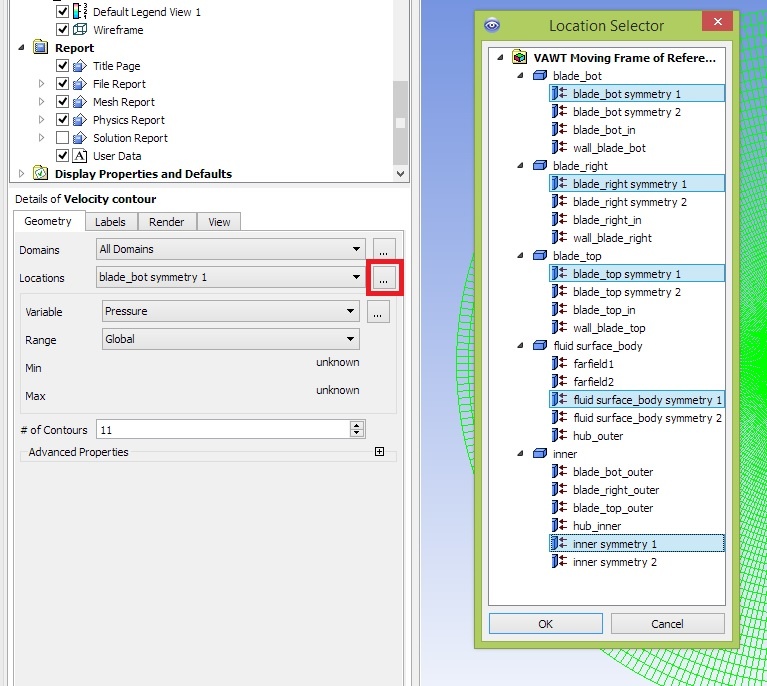Click the Display Properties and Defaults icon
The height and width of the screenshot is (686, 767).
tap(41, 173)
